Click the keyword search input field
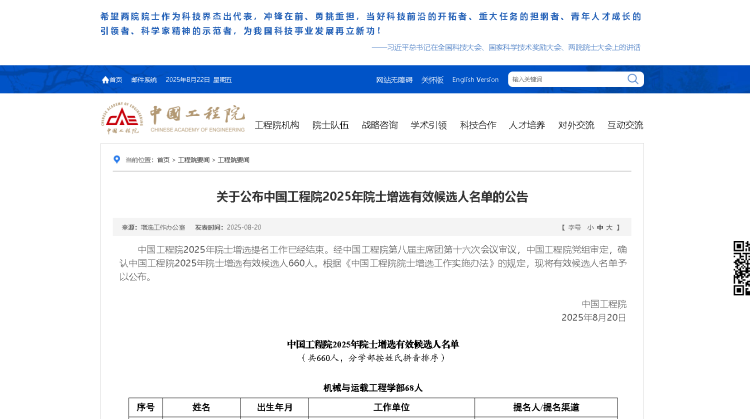Viewport: 750px width, 419px height. (x=565, y=79)
